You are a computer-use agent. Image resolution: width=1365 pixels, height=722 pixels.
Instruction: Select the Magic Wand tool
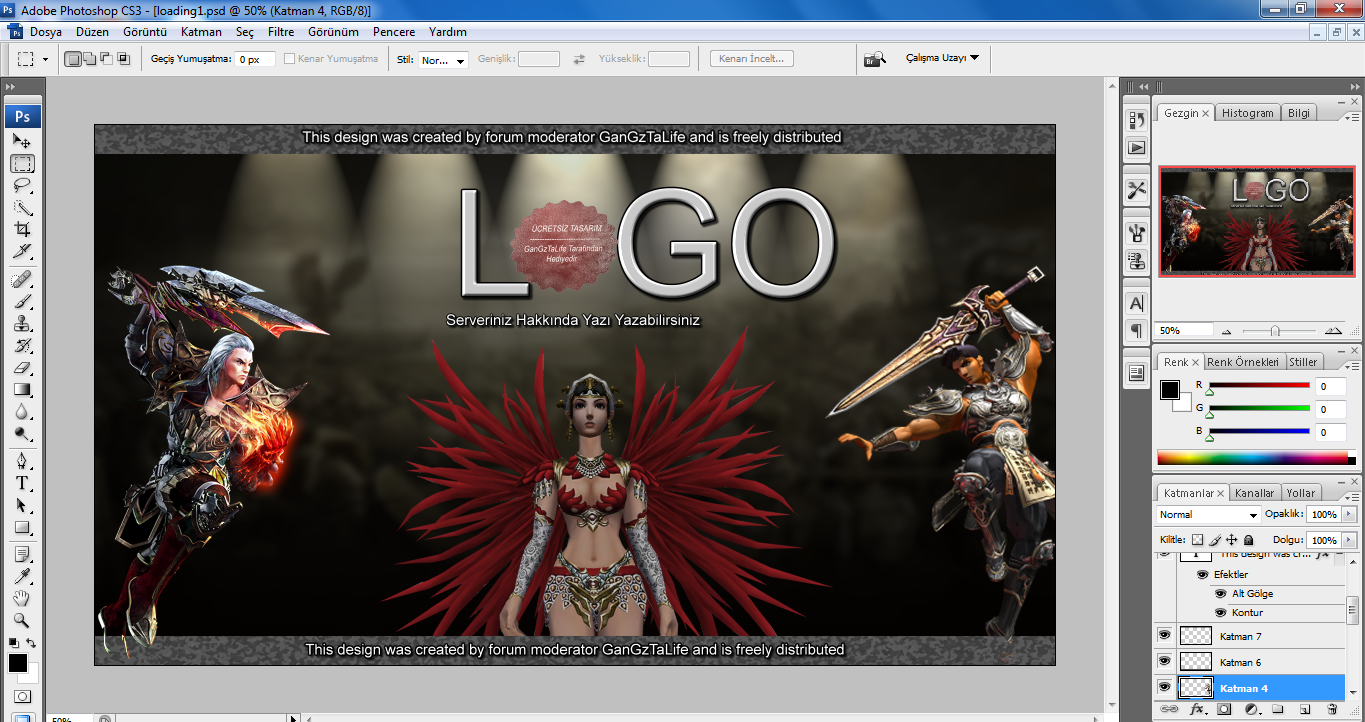(x=22, y=208)
